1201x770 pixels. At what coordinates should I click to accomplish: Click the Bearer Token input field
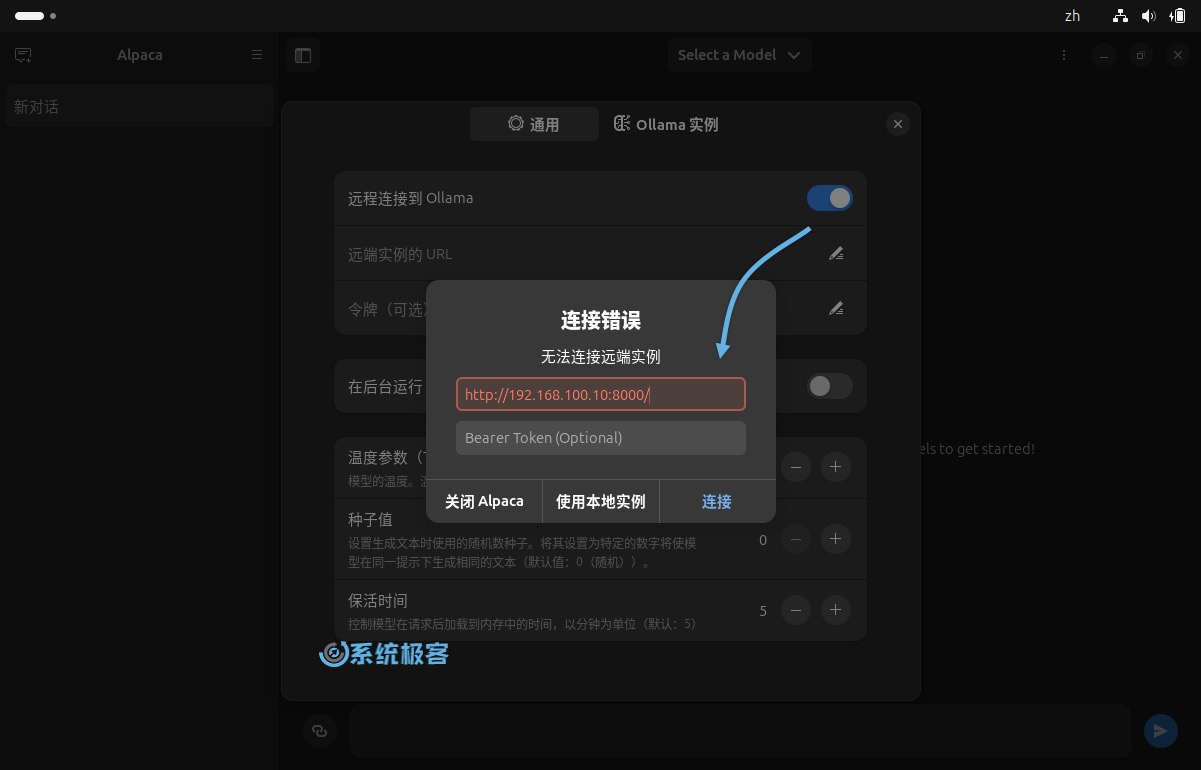(601, 438)
